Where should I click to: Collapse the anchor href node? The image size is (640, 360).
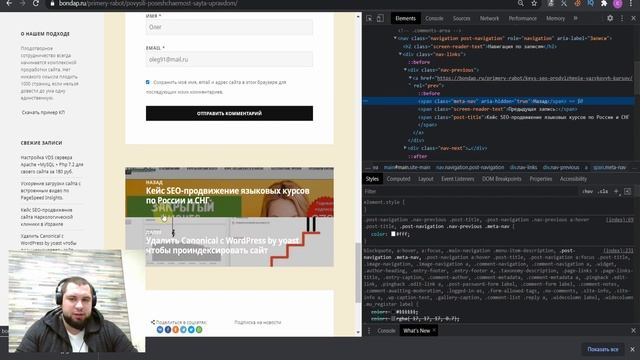410,78
